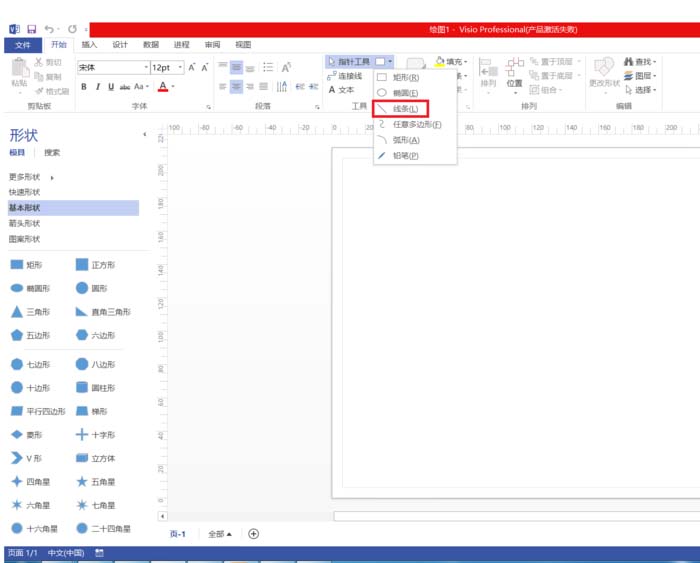This screenshot has width=700, height=563.
Task: Collapse the Shapes pane with the arrow
Action: (x=144, y=134)
